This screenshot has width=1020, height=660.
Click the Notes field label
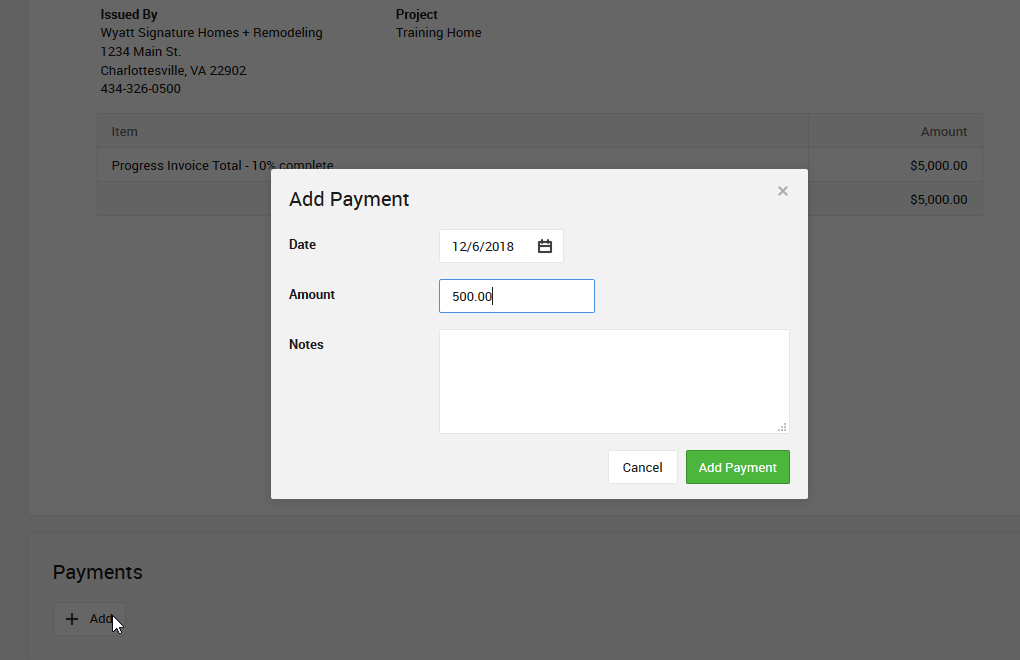[306, 344]
